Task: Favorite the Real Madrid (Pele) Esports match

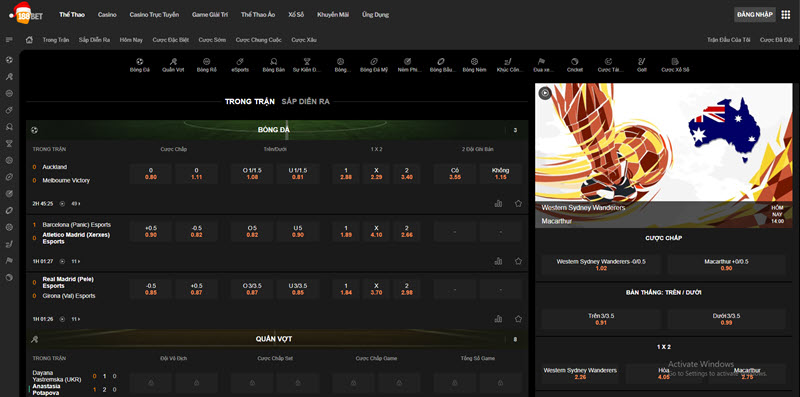Action: coord(518,319)
